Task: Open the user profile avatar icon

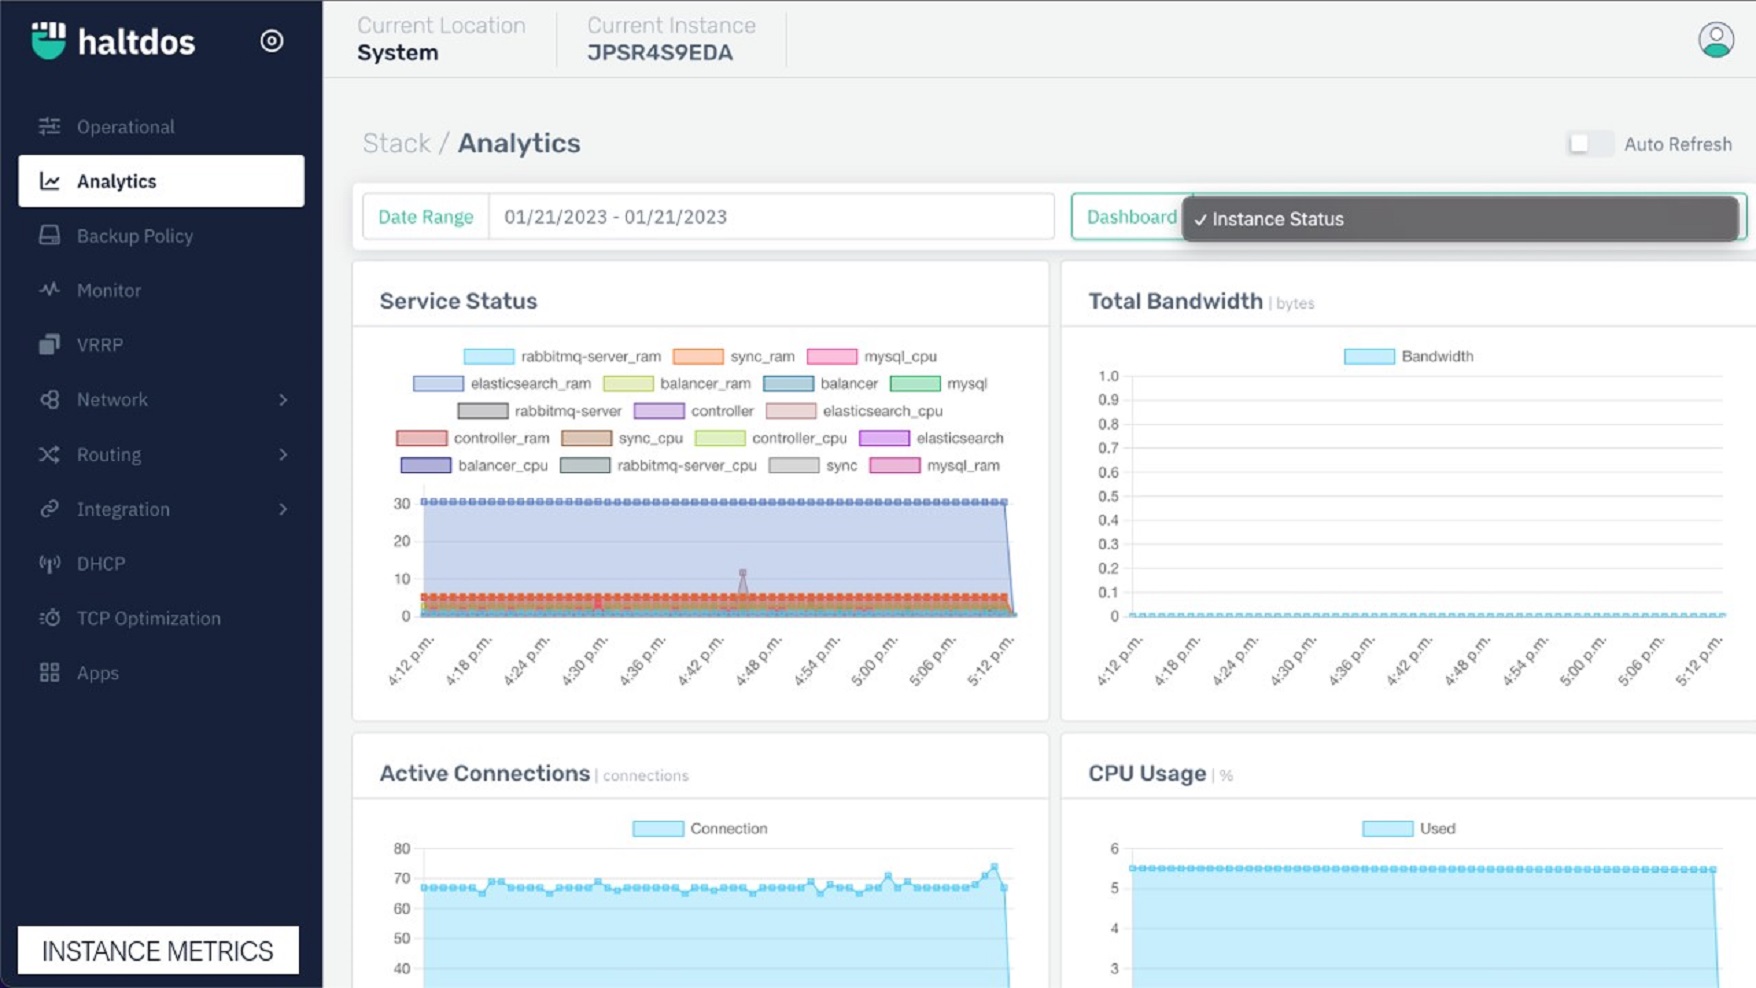Action: coord(1716,40)
